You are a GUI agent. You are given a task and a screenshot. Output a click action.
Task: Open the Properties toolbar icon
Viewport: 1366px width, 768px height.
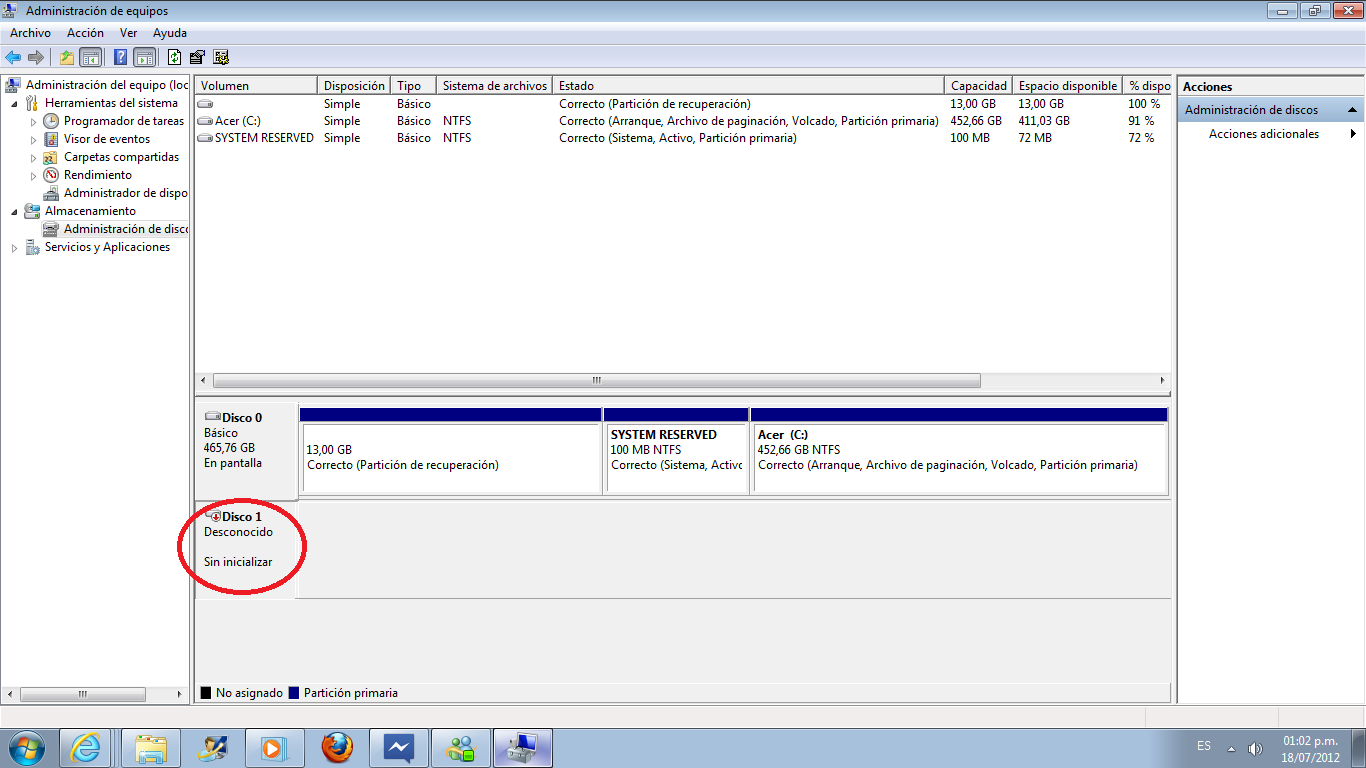(x=198, y=57)
